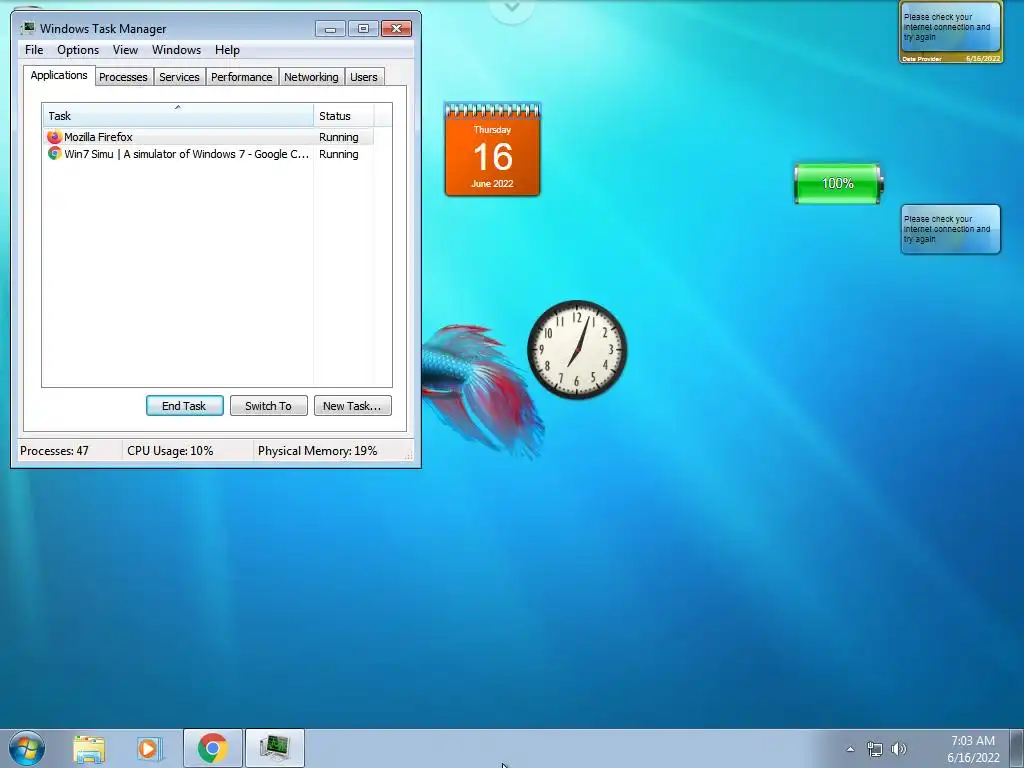Select the Google Chrome task icon
The width and height of the screenshot is (1024, 768).
click(54, 153)
